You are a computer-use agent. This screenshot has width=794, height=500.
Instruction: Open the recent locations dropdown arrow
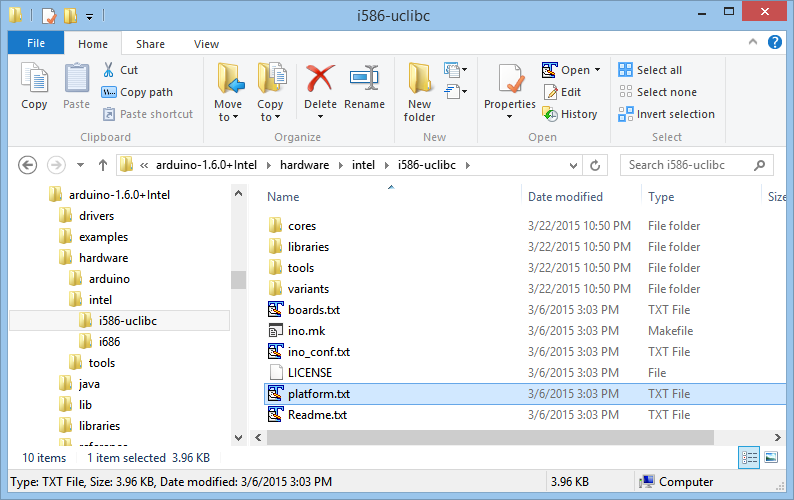[80, 165]
